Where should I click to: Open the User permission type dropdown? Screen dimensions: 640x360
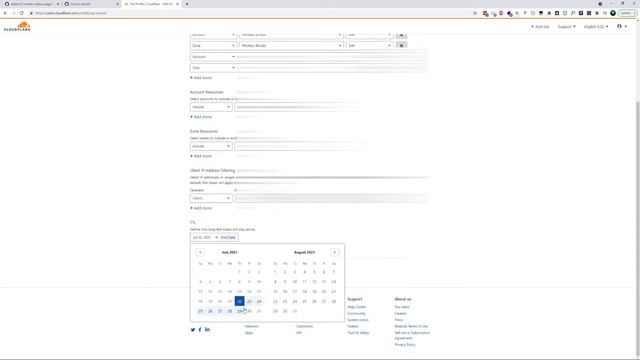pos(213,68)
